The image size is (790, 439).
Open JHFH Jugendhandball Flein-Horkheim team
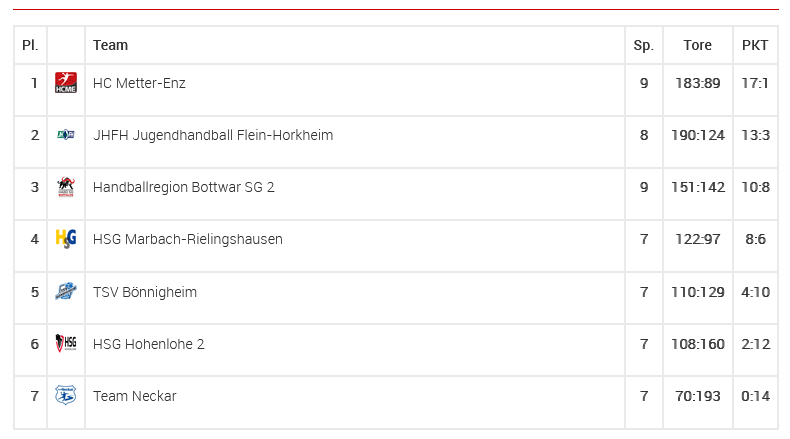[212, 135]
